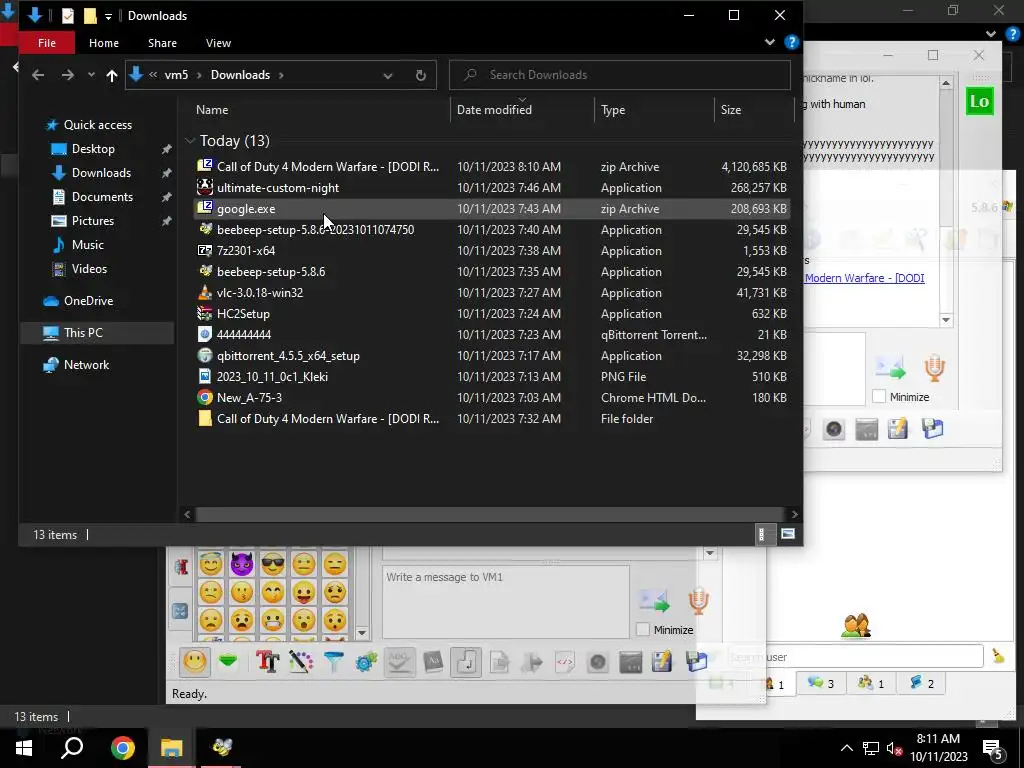Switch to the blue tab showing 2
Image resolution: width=1024 pixels, height=768 pixels.
pyautogui.click(x=921, y=683)
